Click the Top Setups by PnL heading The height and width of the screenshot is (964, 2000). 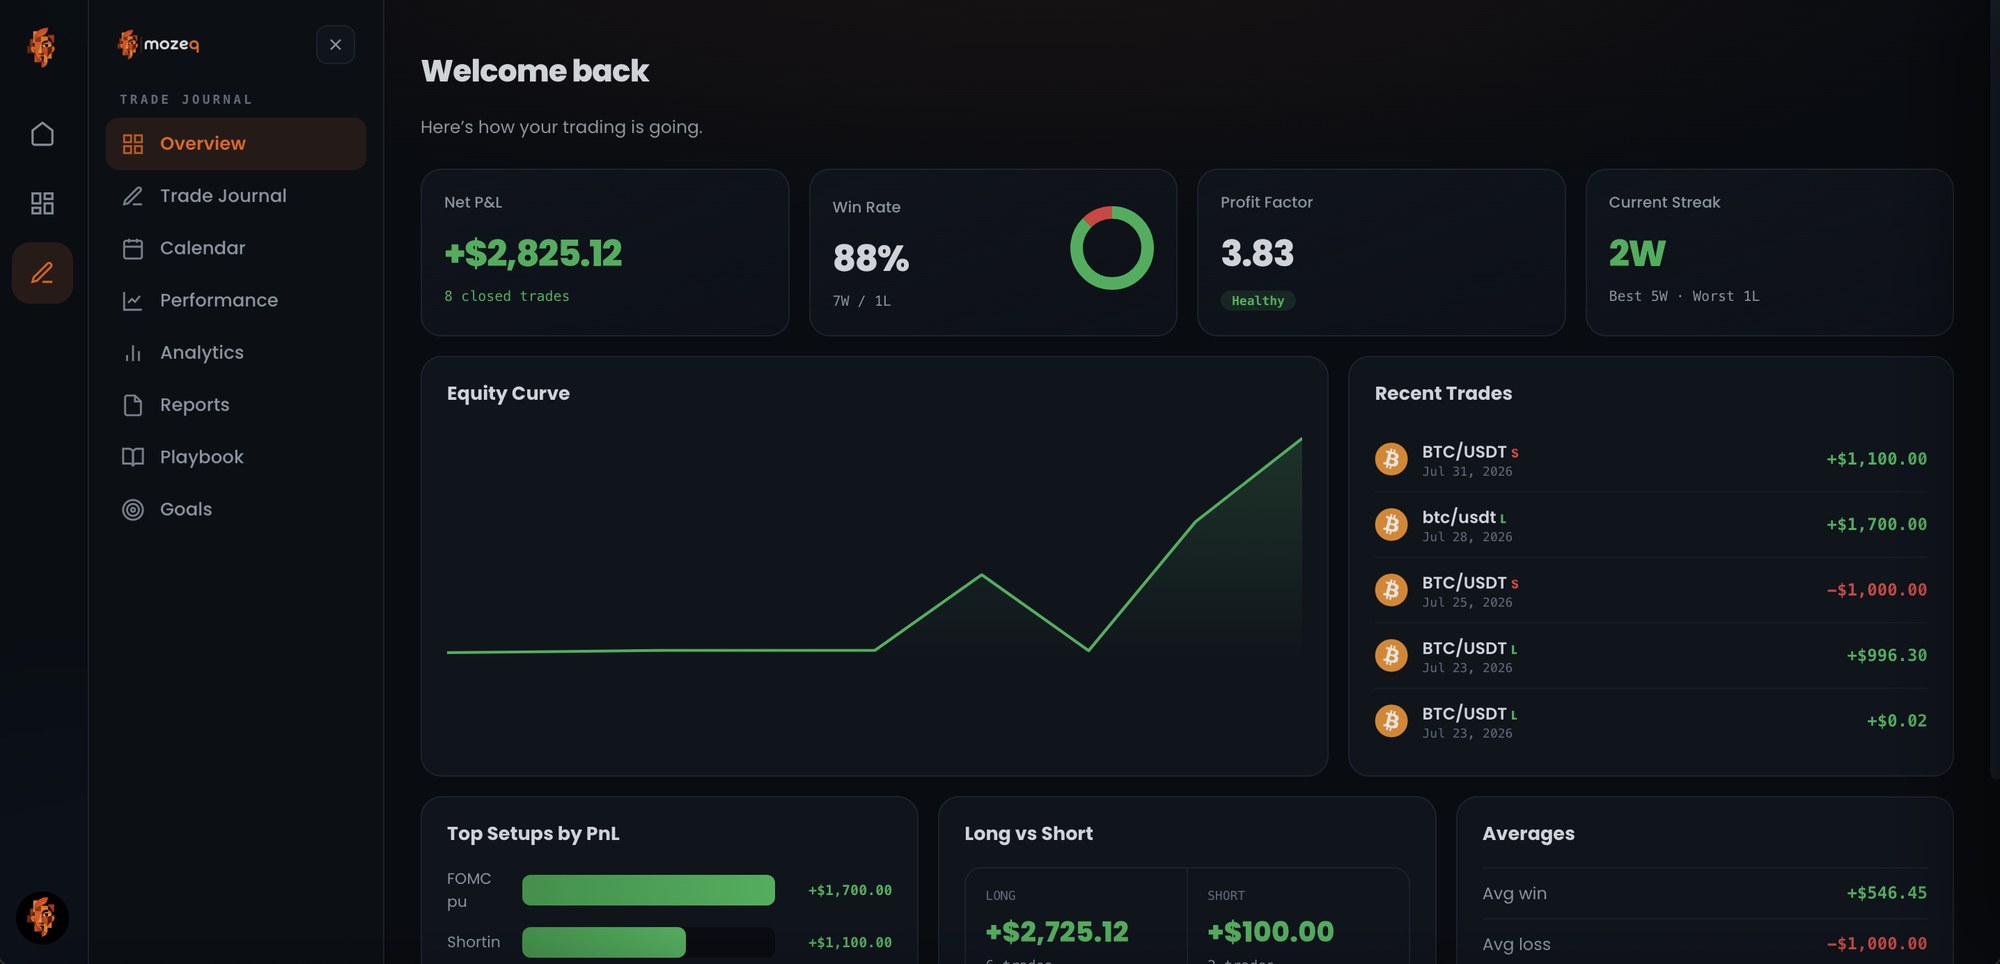tap(533, 833)
